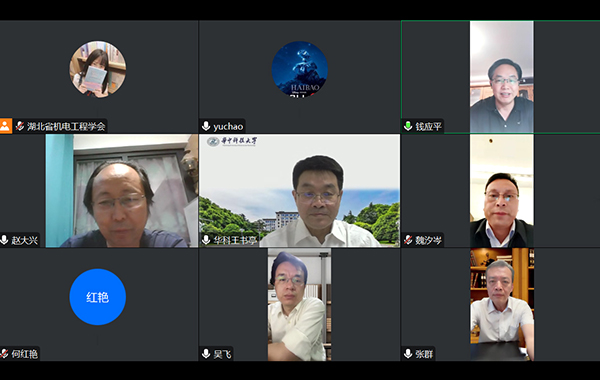
Task: Click the green active microphone of 钱应平
Action: 408,126
